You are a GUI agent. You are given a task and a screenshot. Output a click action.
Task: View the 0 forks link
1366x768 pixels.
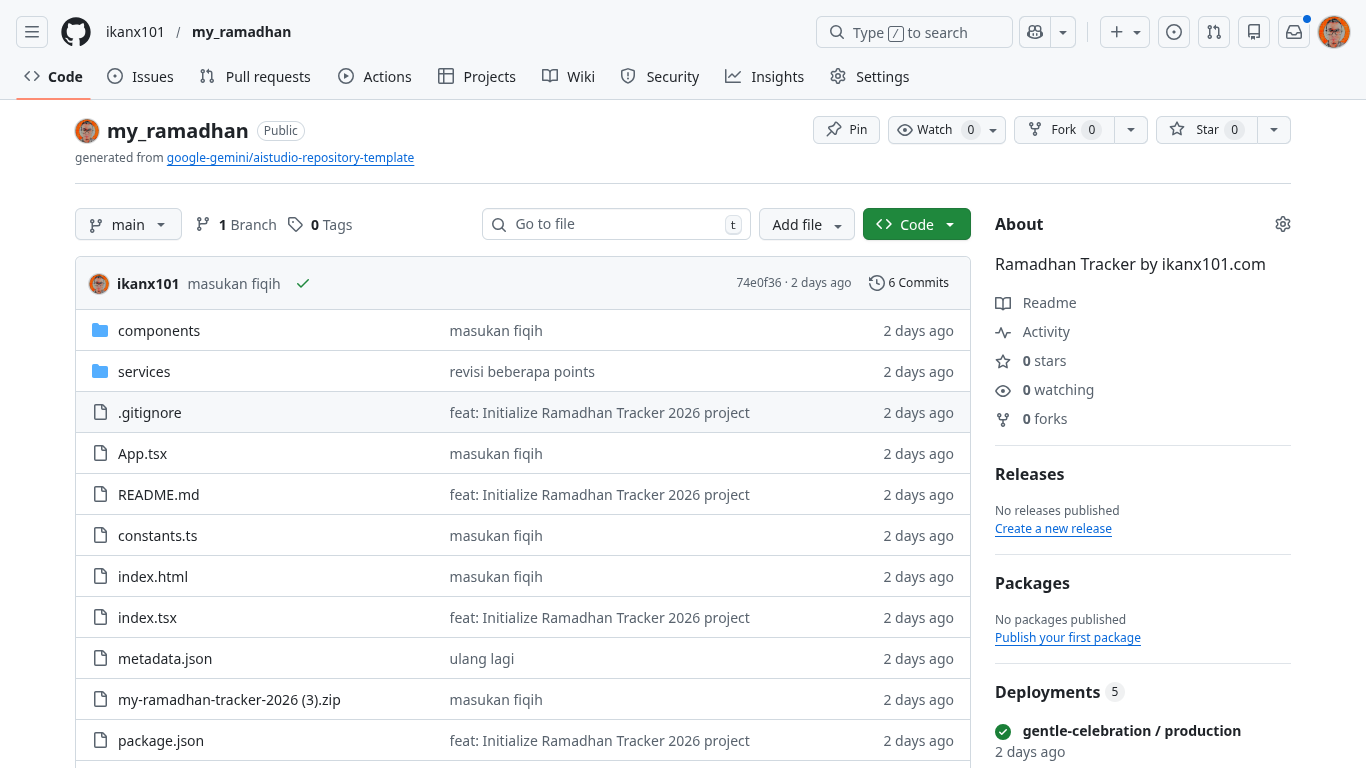[x=1031, y=419]
